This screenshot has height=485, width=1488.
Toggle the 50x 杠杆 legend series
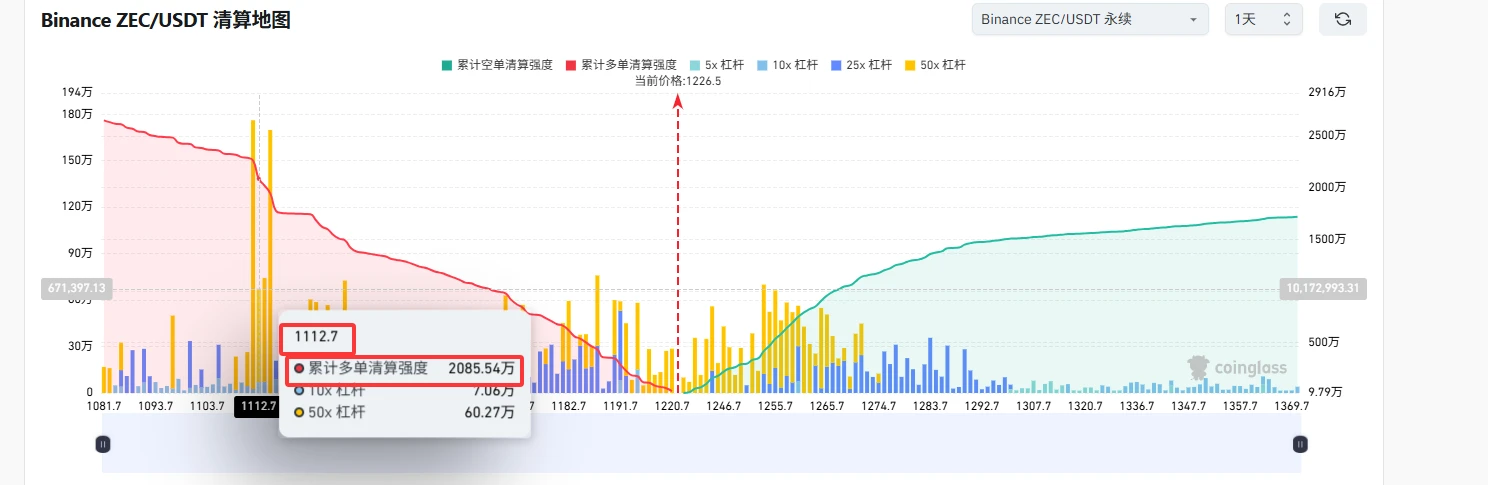coord(935,65)
